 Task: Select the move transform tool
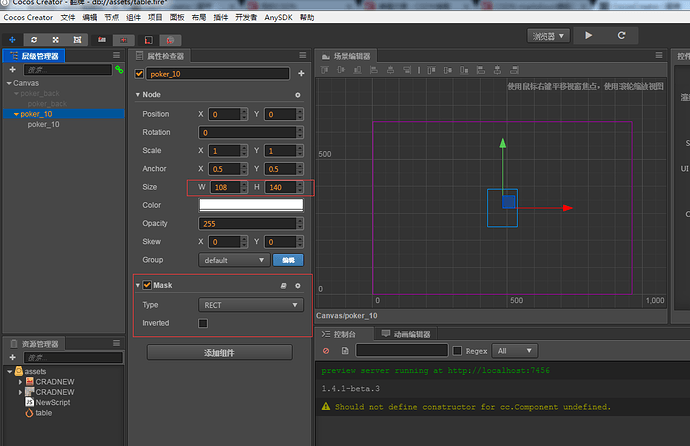pos(13,37)
